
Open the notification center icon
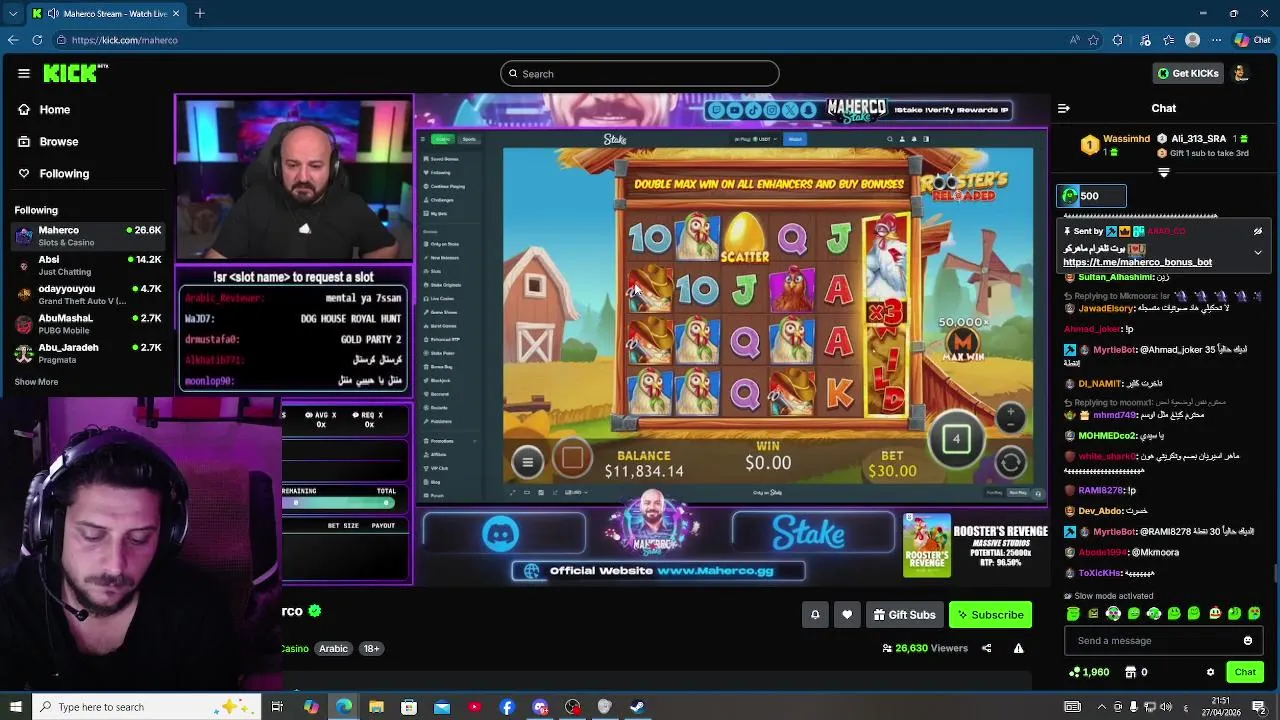1259,707
